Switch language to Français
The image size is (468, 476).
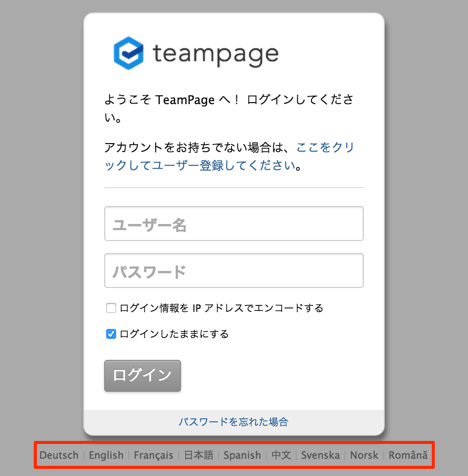[153, 455]
